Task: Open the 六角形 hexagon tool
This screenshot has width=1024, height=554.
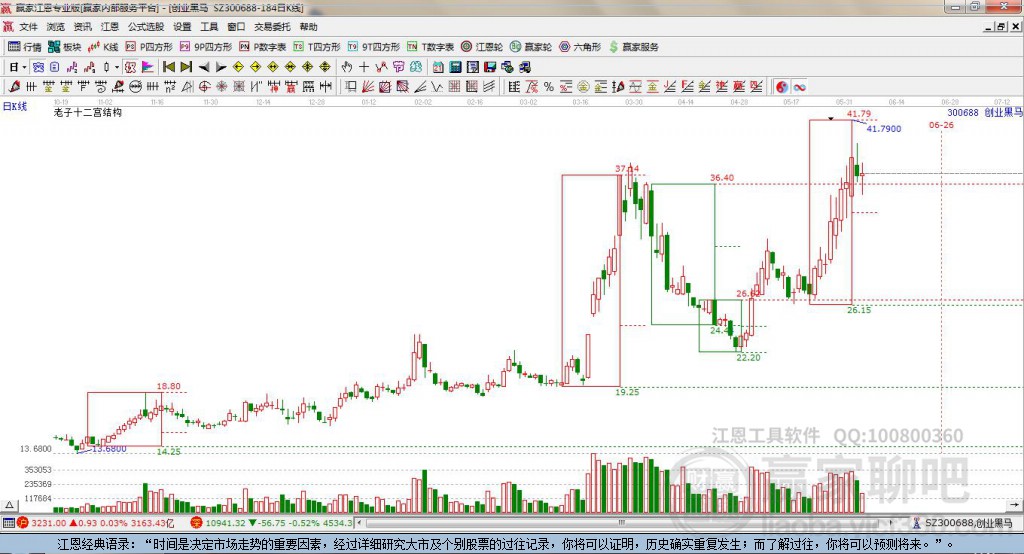Action: click(580, 47)
